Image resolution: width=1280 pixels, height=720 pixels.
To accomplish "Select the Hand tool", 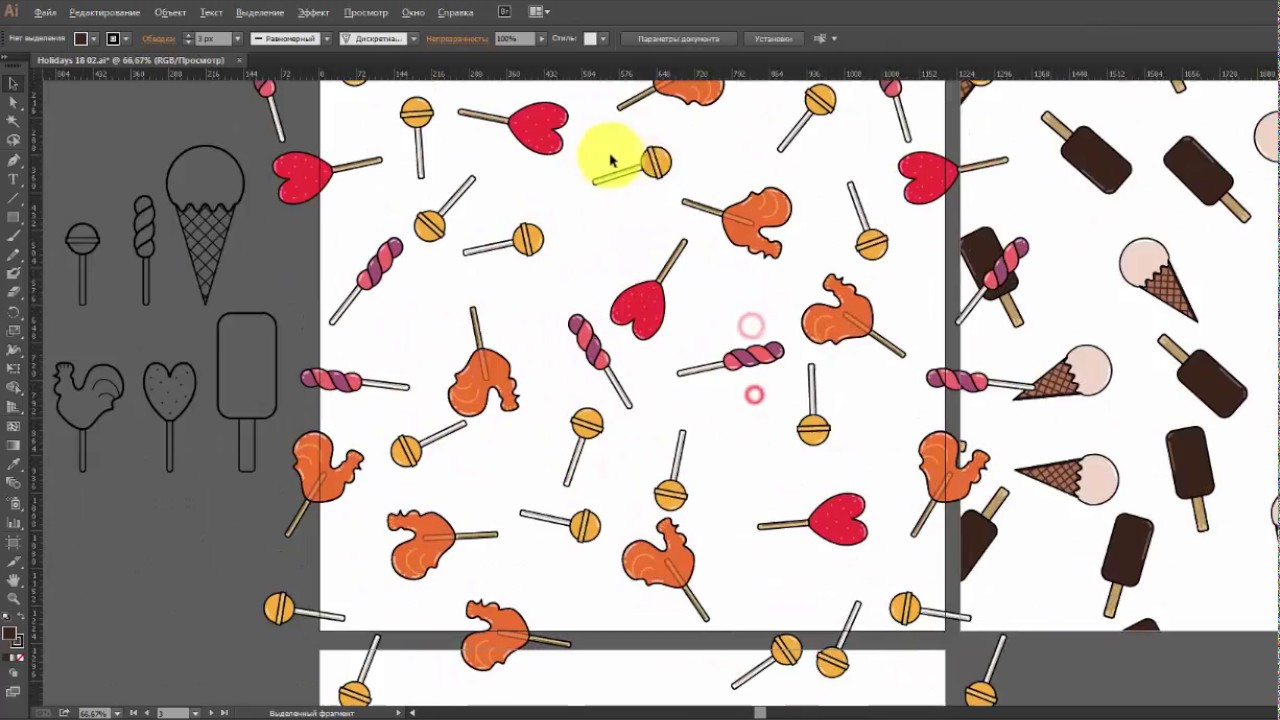I will pos(13,580).
